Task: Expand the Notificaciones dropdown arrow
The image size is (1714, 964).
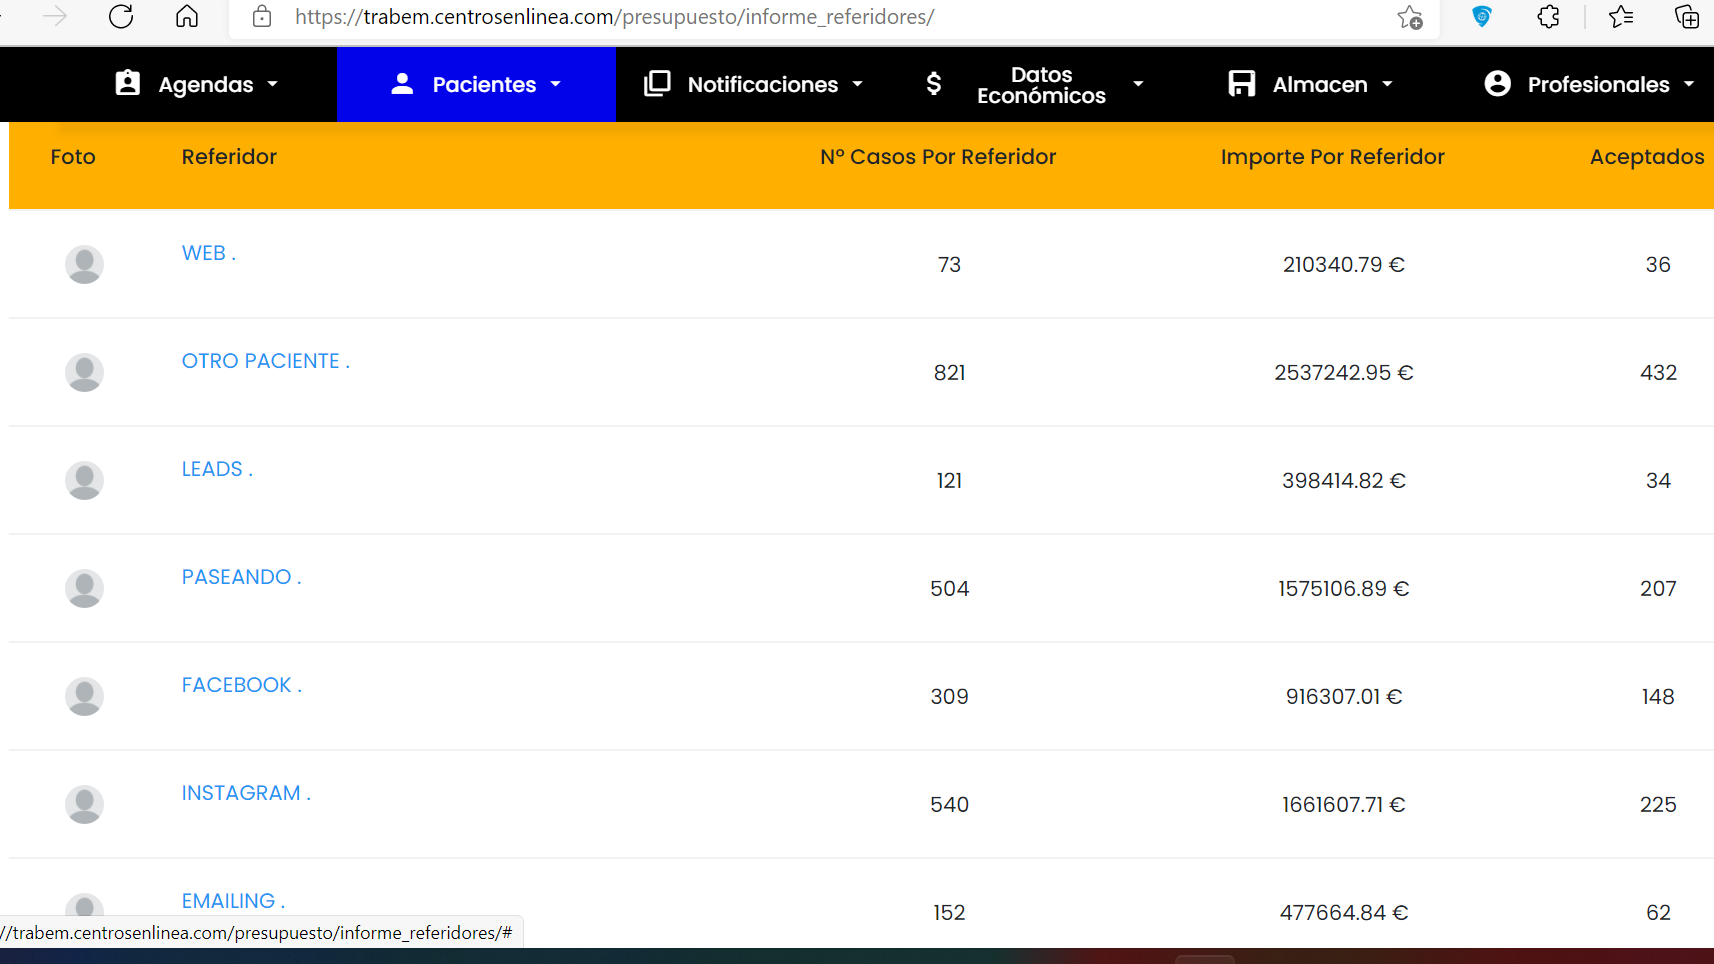Action: click(858, 85)
